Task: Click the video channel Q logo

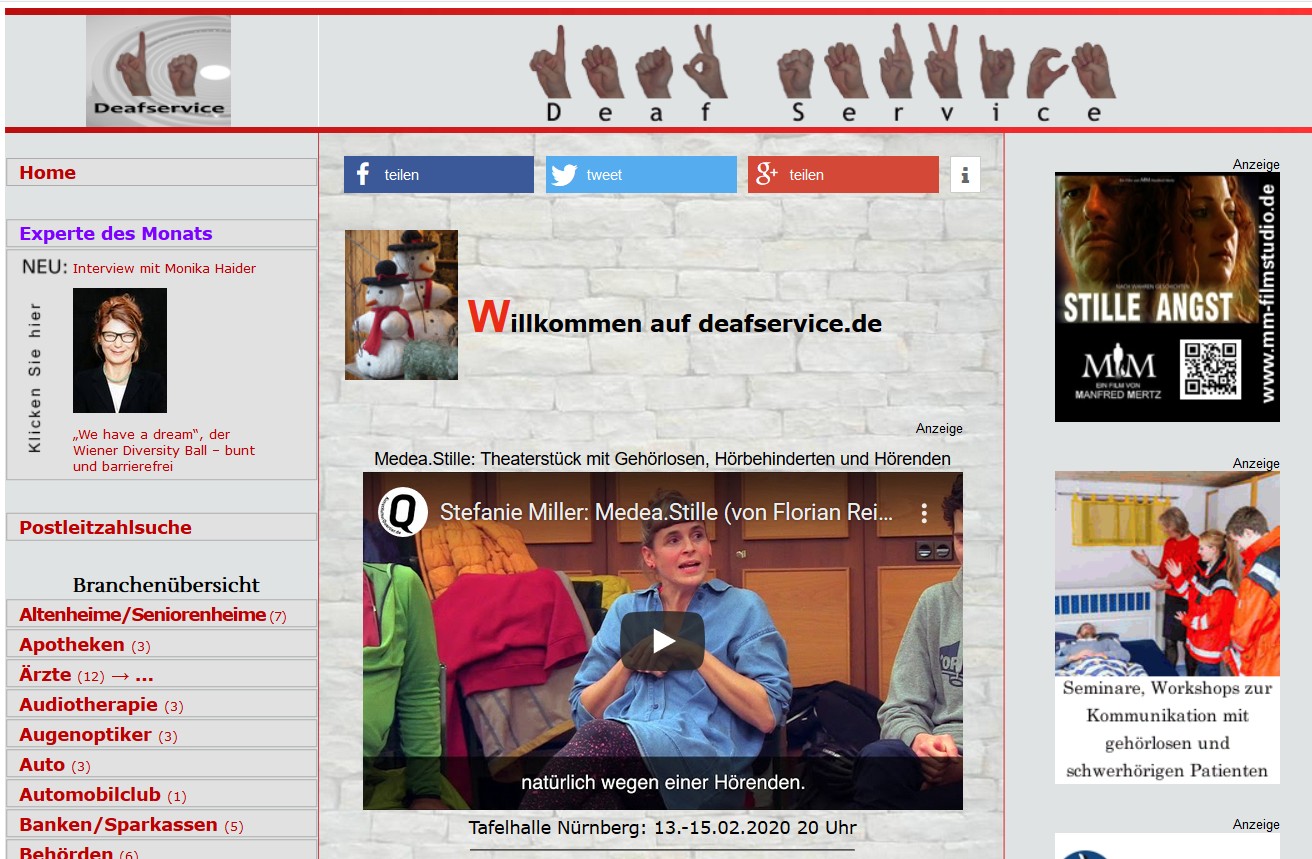Action: (403, 513)
